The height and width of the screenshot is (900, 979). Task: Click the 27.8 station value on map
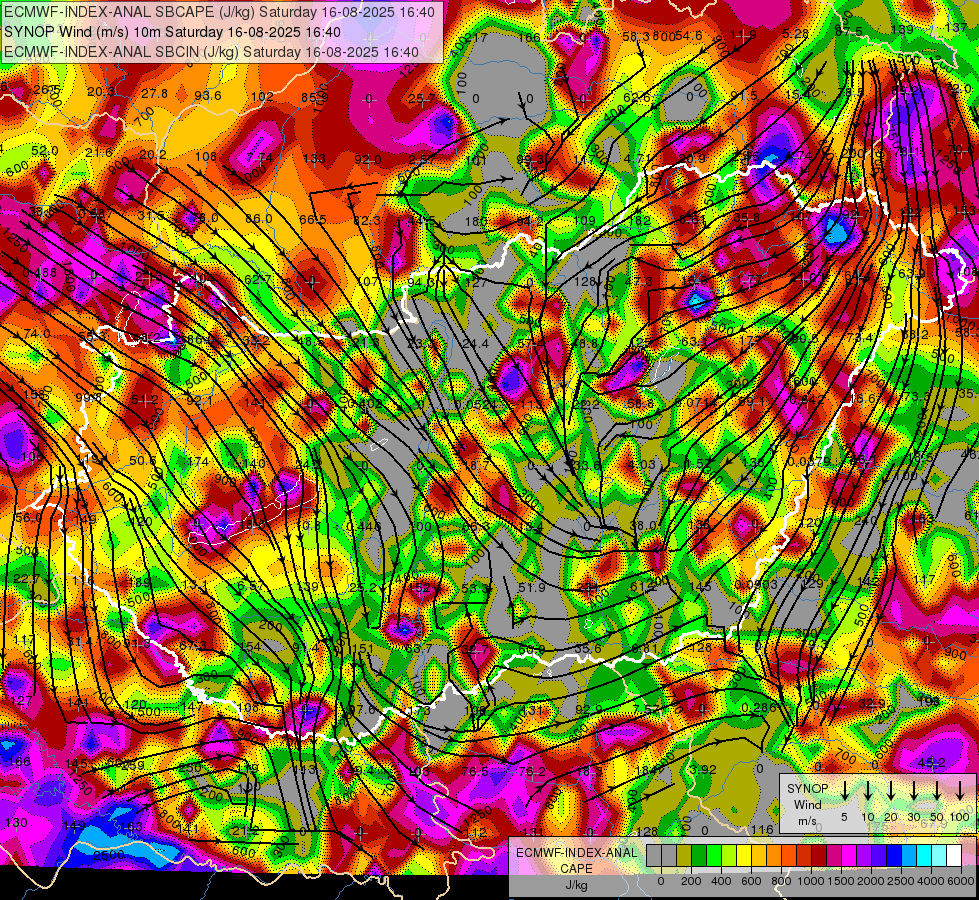pyautogui.click(x=154, y=94)
